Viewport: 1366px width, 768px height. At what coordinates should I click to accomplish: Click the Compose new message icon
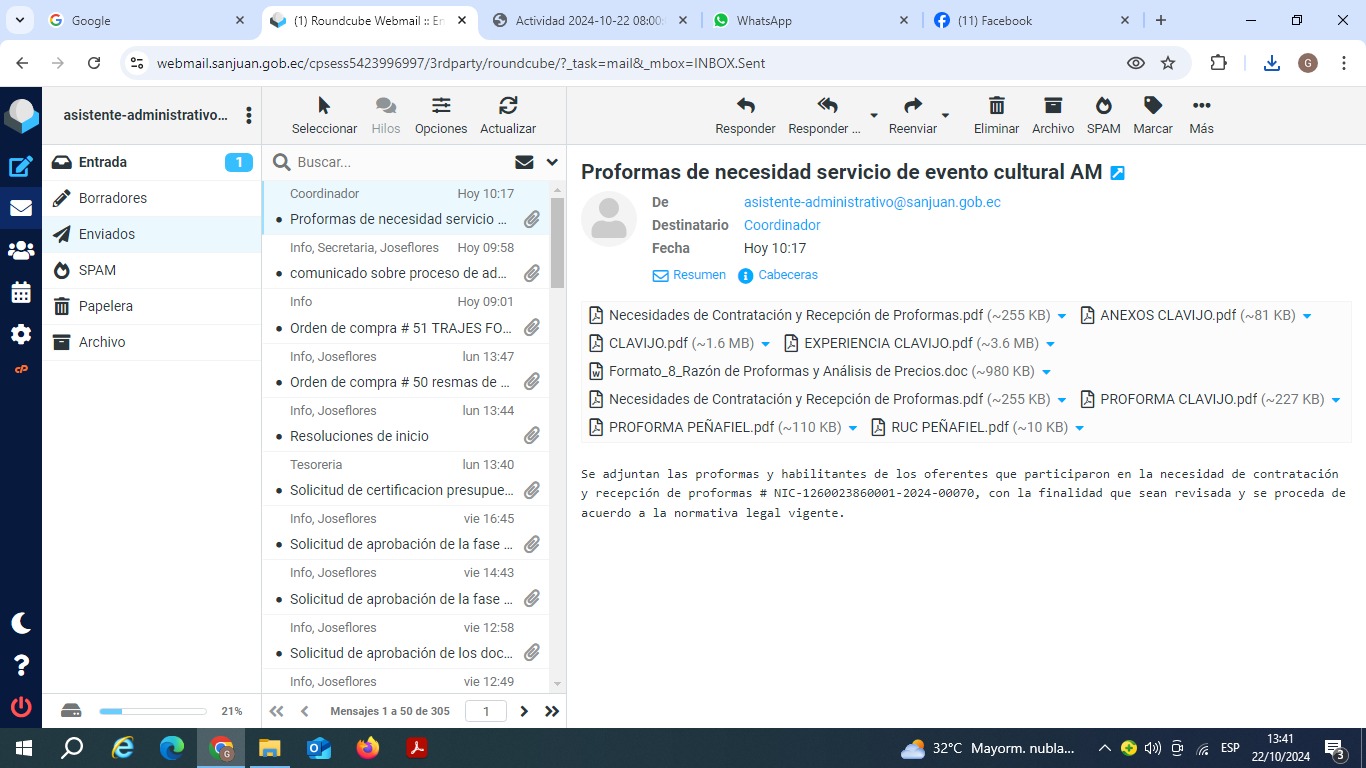pyautogui.click(x=21, y=167)
